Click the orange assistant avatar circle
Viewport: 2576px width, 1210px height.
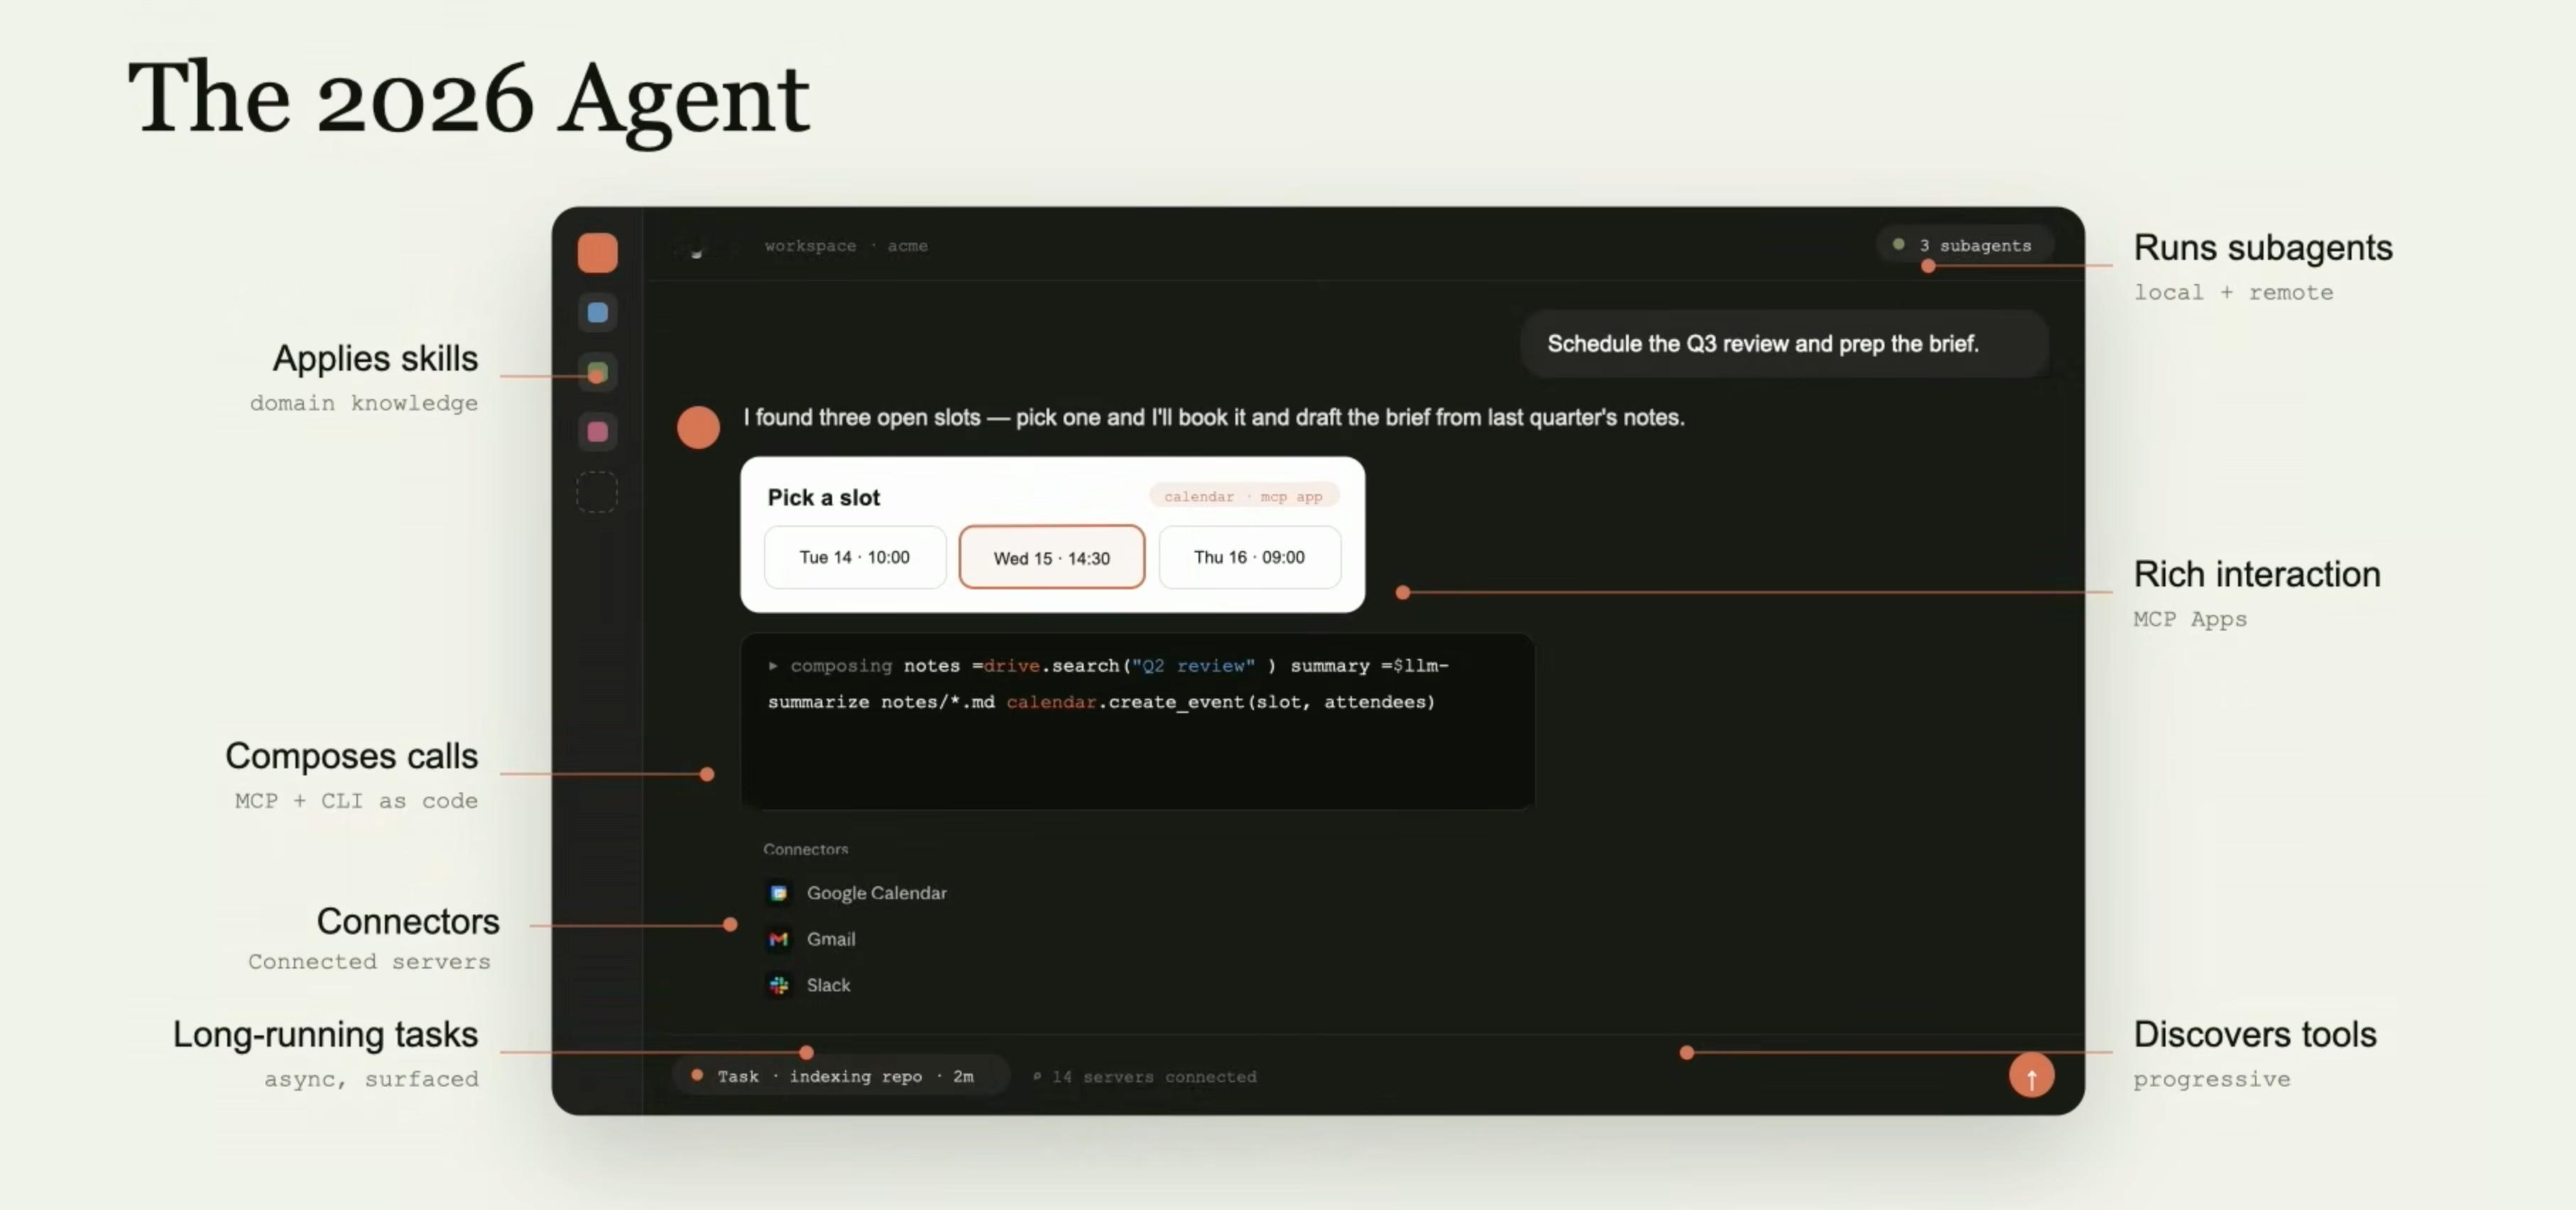[x=698, y=428]
